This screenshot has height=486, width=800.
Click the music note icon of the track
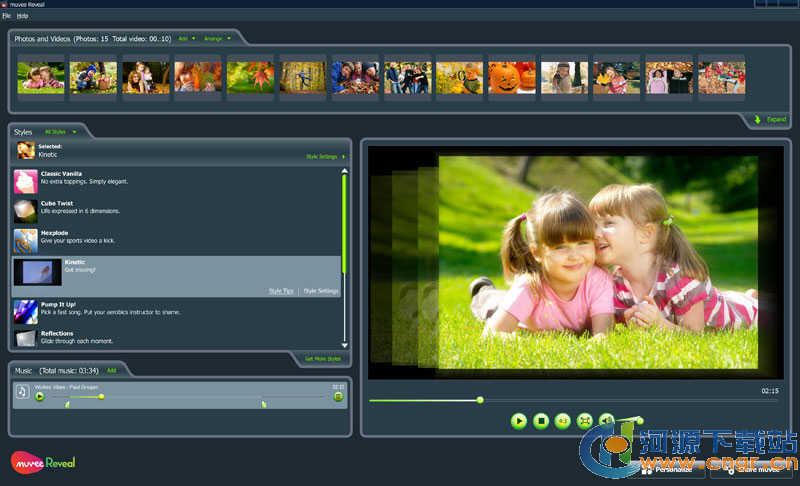[23, 392]
